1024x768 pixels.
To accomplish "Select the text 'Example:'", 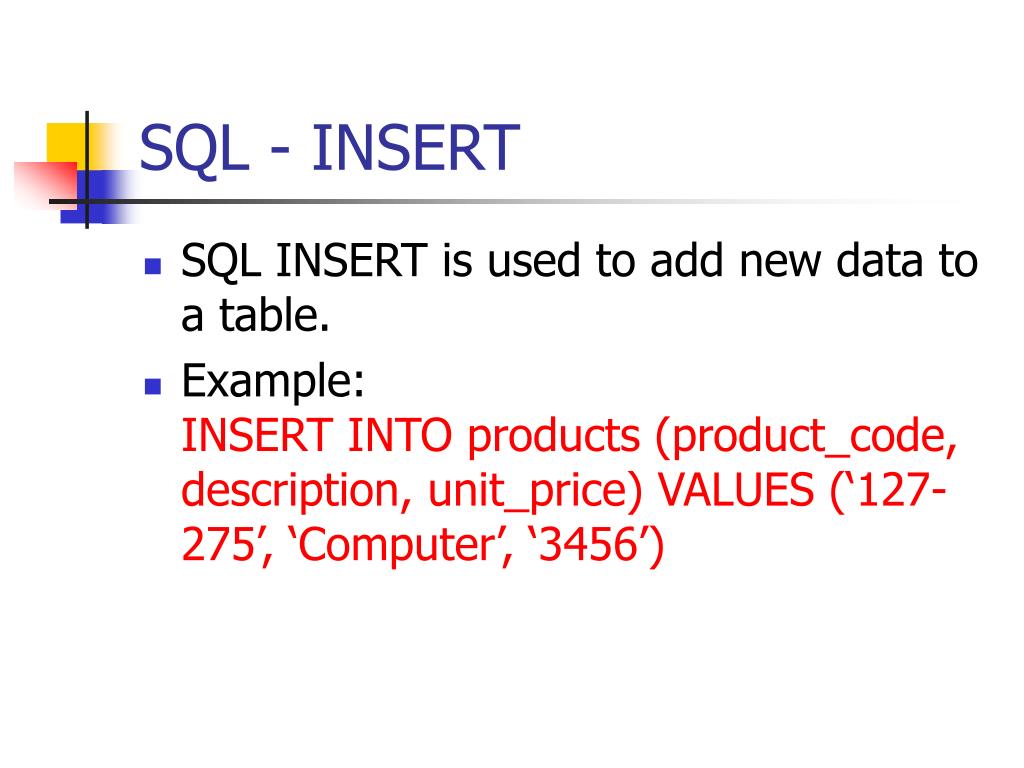I will (x=273, y=381).
